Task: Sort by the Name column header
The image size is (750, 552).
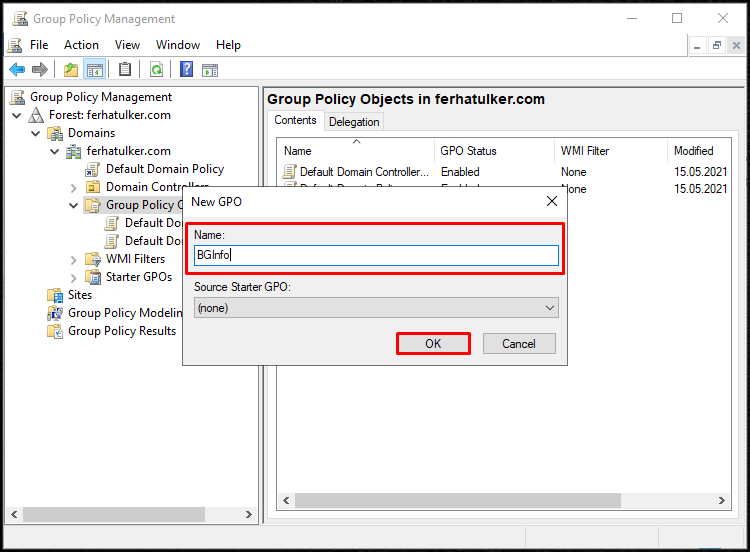Action: point(357,151)
